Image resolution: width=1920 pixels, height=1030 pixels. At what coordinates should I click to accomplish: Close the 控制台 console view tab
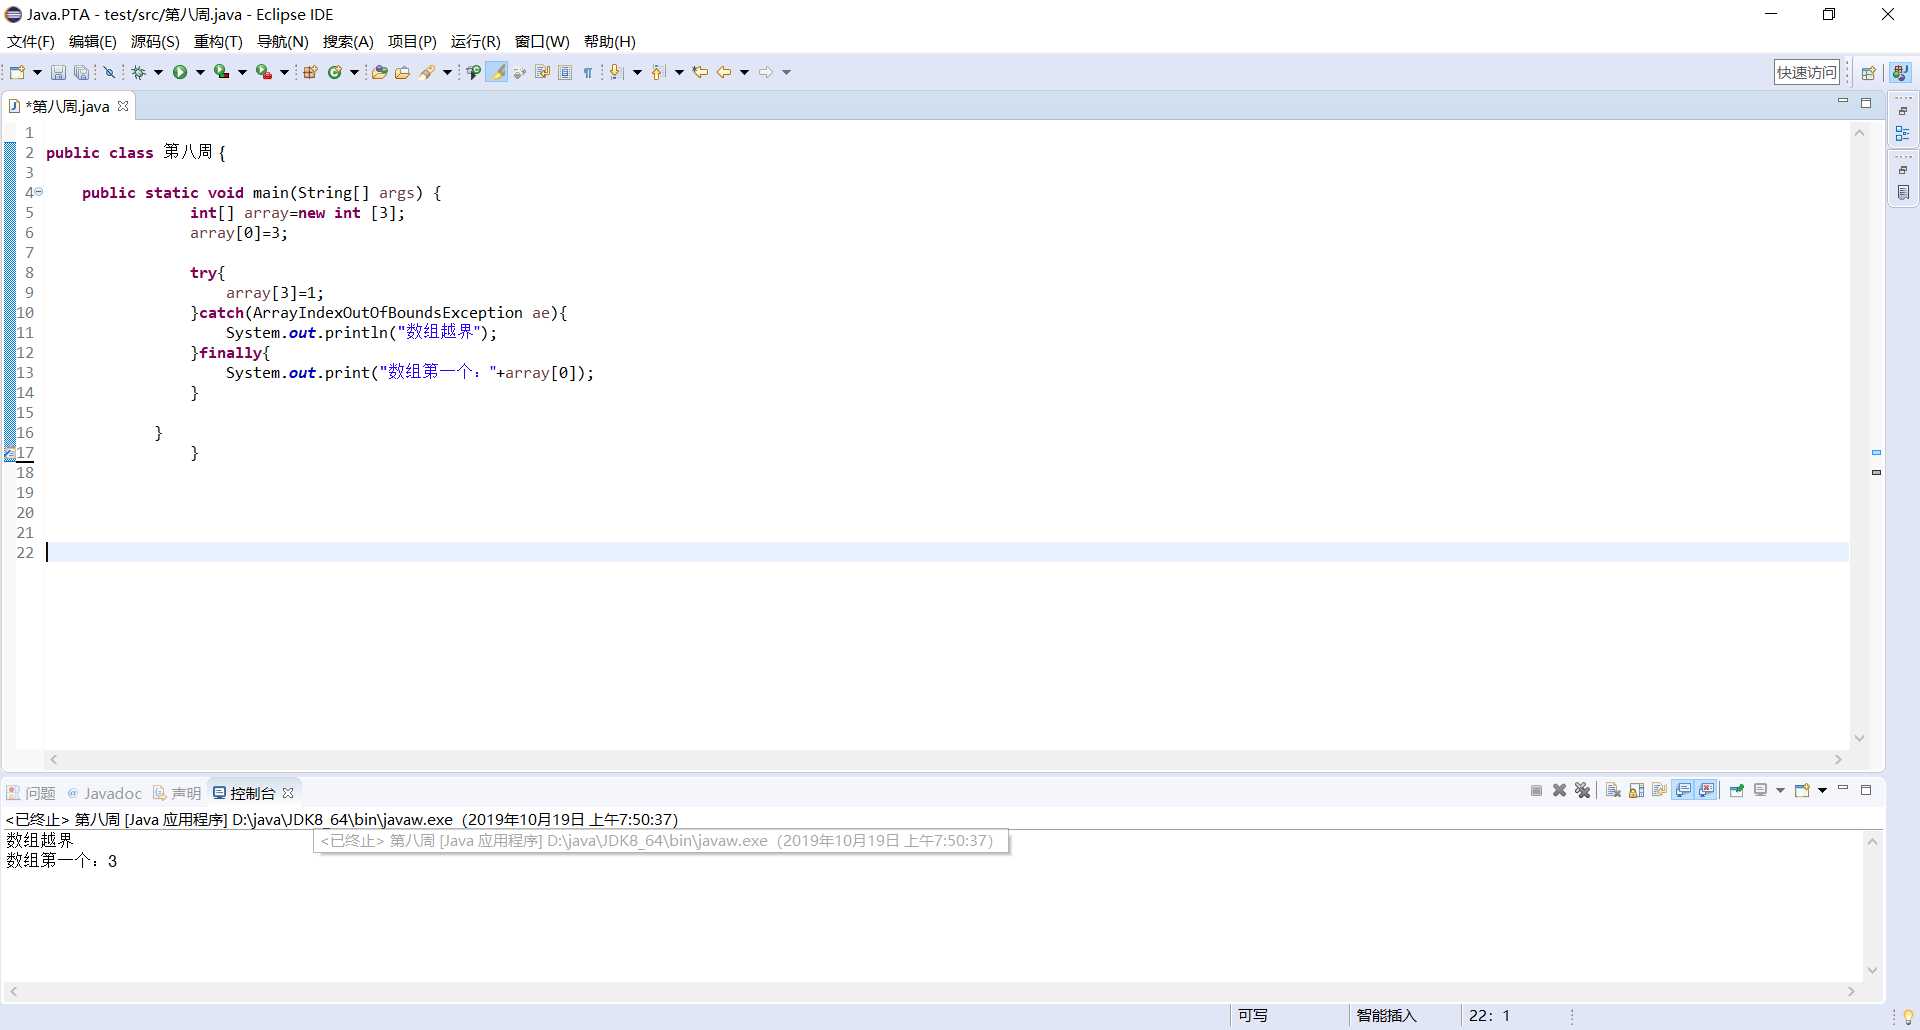[x=288, y=793]
